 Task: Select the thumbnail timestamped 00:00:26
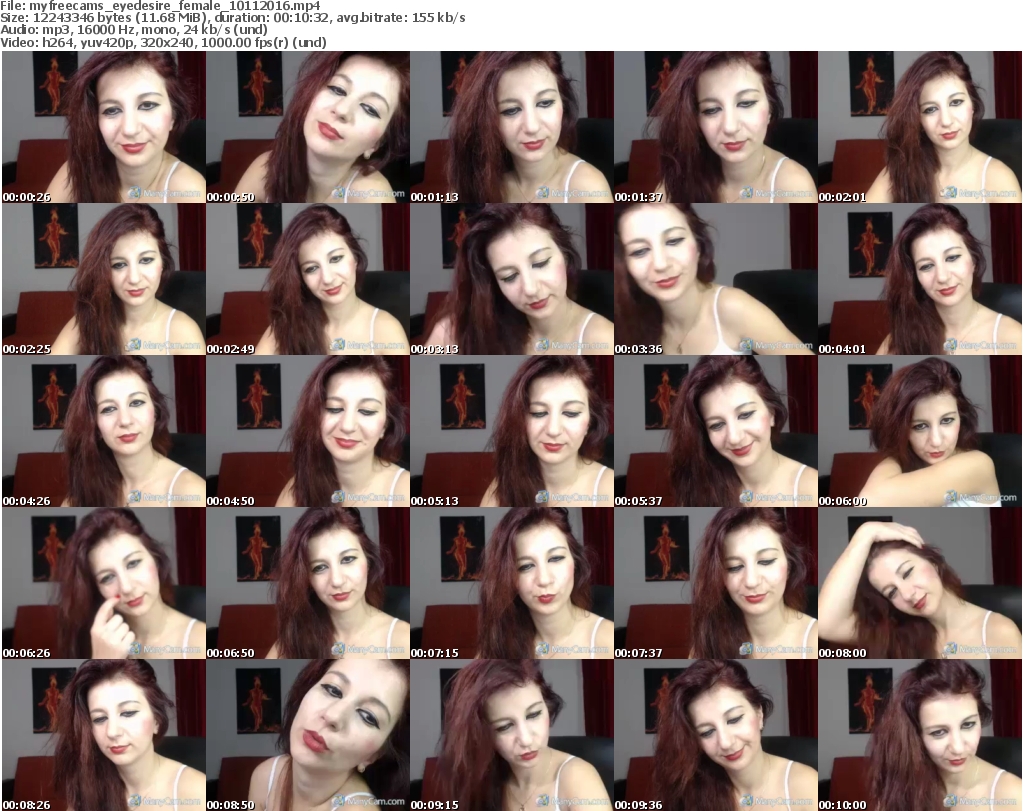[x=104, y=127]
